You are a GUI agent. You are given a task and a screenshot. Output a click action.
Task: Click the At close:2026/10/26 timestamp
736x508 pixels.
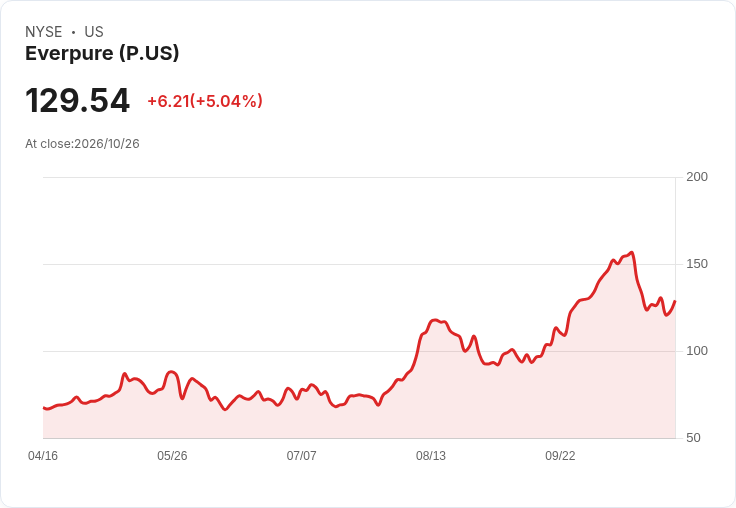point(82,144)
